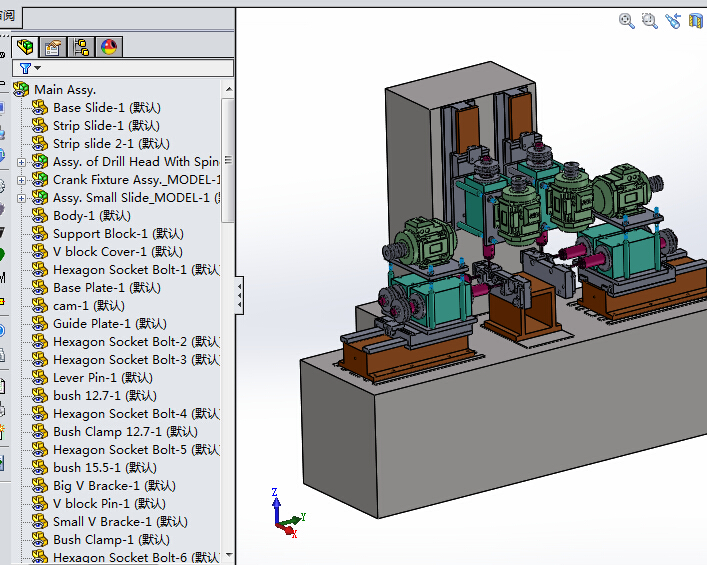Select Lever Pin-1 part
The height and width of the screenshot is (565, 707).
click(x=103, y=378)
